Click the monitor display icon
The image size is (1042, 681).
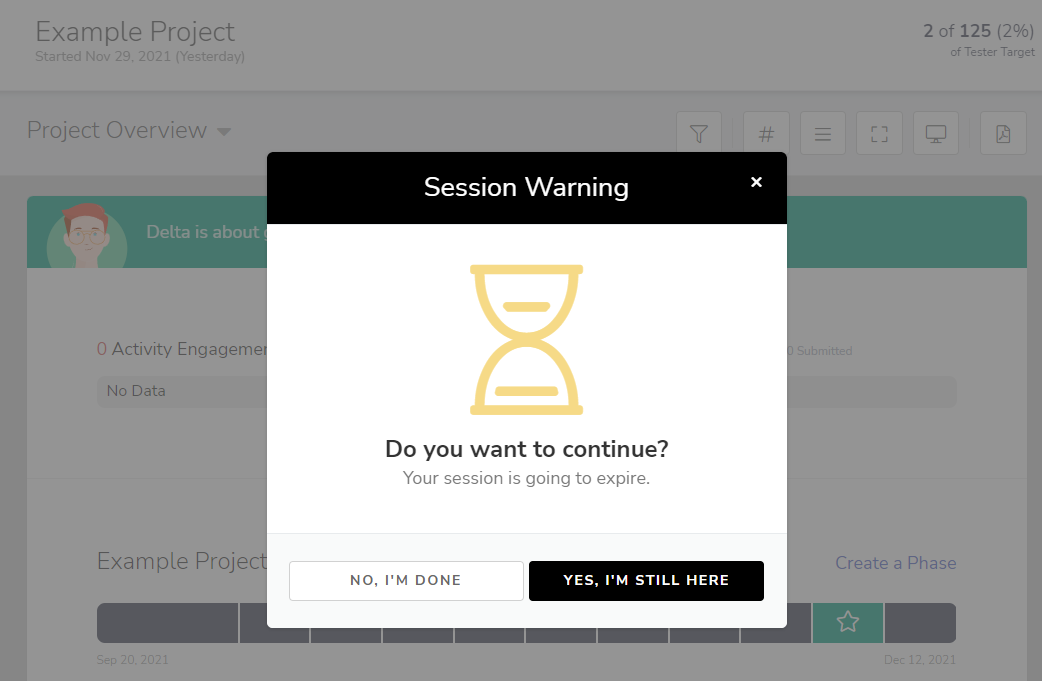936,132
